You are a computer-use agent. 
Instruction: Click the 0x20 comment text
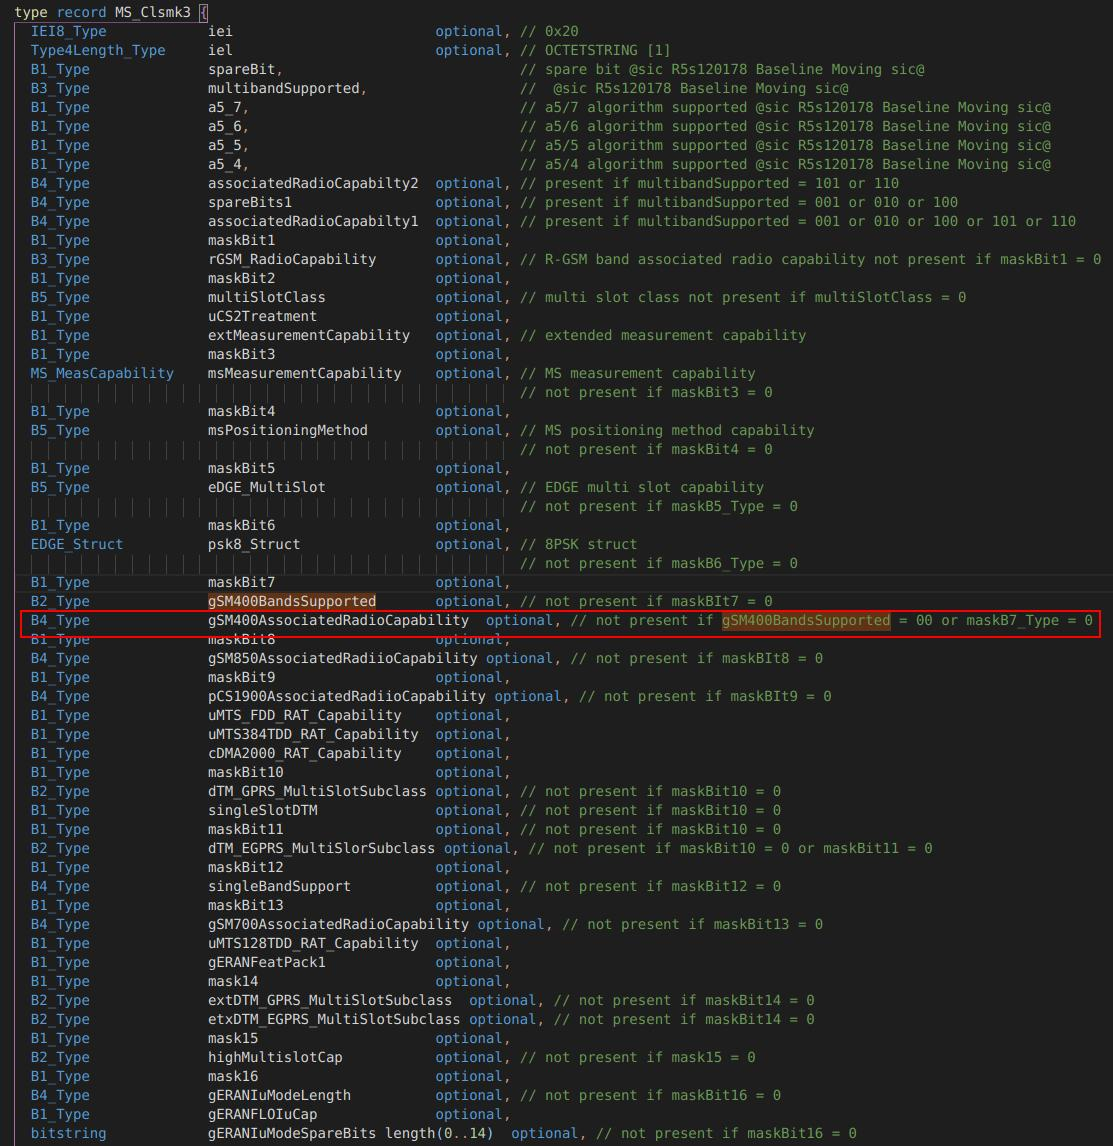(x=561, y=31)
